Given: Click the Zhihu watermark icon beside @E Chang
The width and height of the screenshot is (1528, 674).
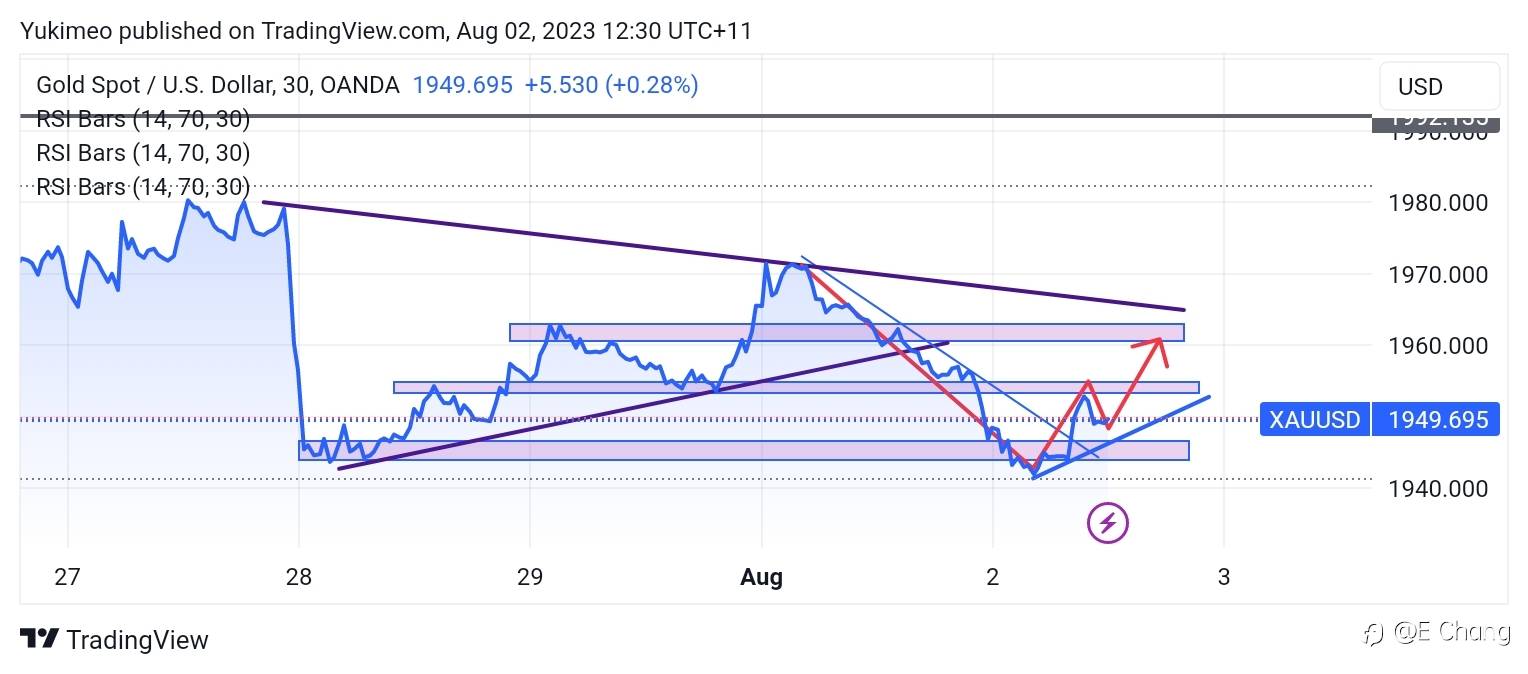Looking at the screenshot, I should (x=1374, y=633).
